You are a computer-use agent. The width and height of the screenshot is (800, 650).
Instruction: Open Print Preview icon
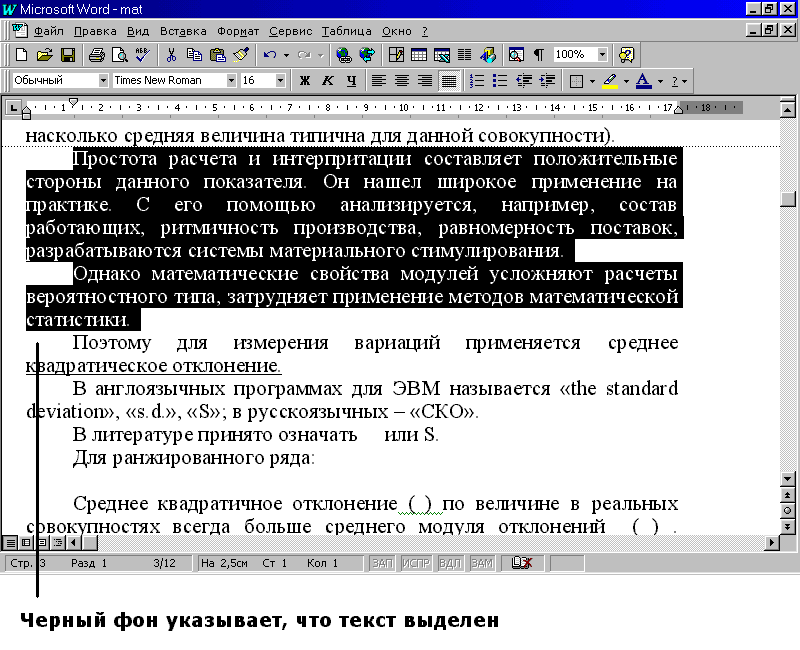coord(120,55)
